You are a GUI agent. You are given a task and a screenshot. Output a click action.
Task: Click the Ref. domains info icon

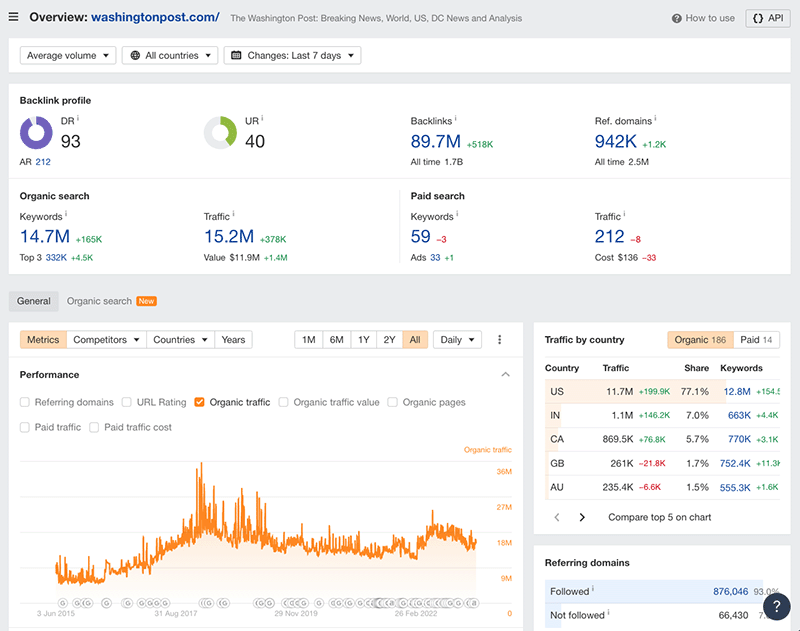coord(655,118)
